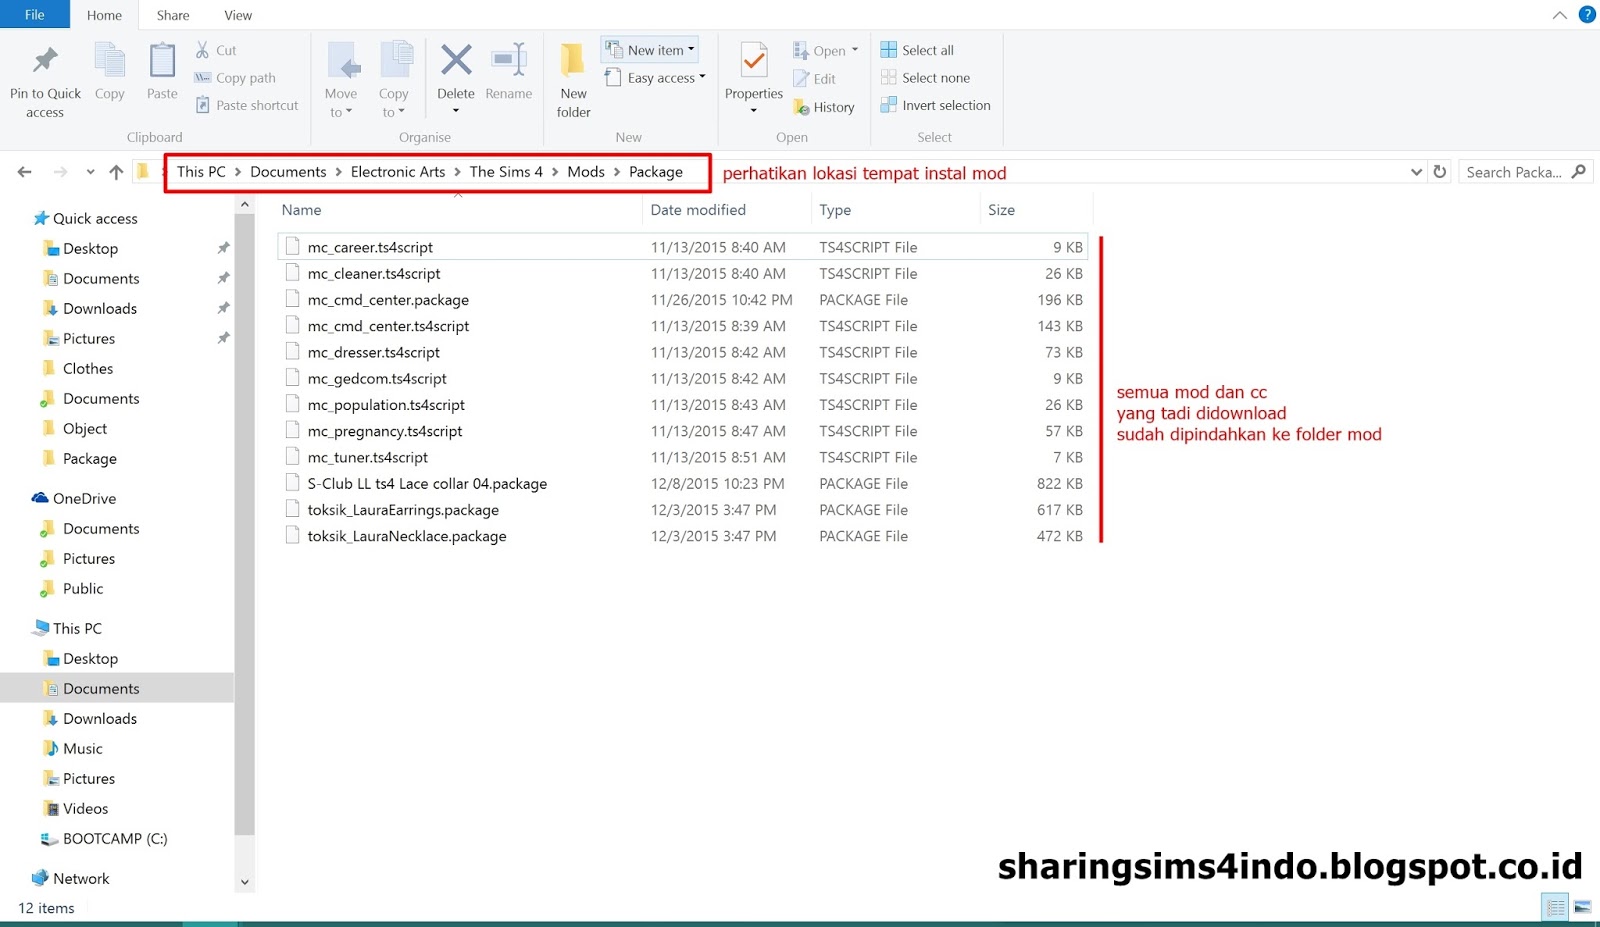Image resolution: width=1600 pixels, height=927 pixels.
Task: Switch to the View ribbon tab
Action: (x=238, y=15)
